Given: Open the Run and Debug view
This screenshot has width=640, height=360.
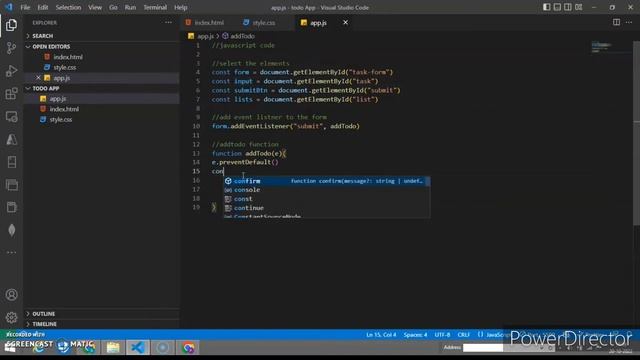Looking at the screenshot, I should (11, 71).
